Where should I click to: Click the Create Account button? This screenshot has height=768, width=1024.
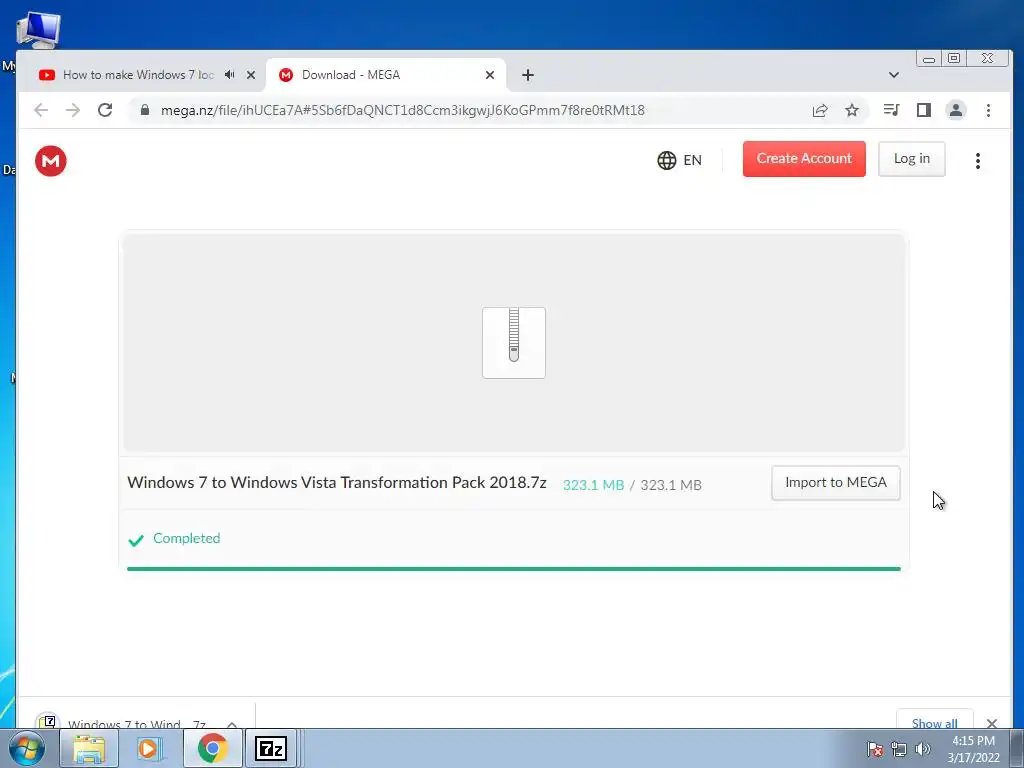coord(804,159)
